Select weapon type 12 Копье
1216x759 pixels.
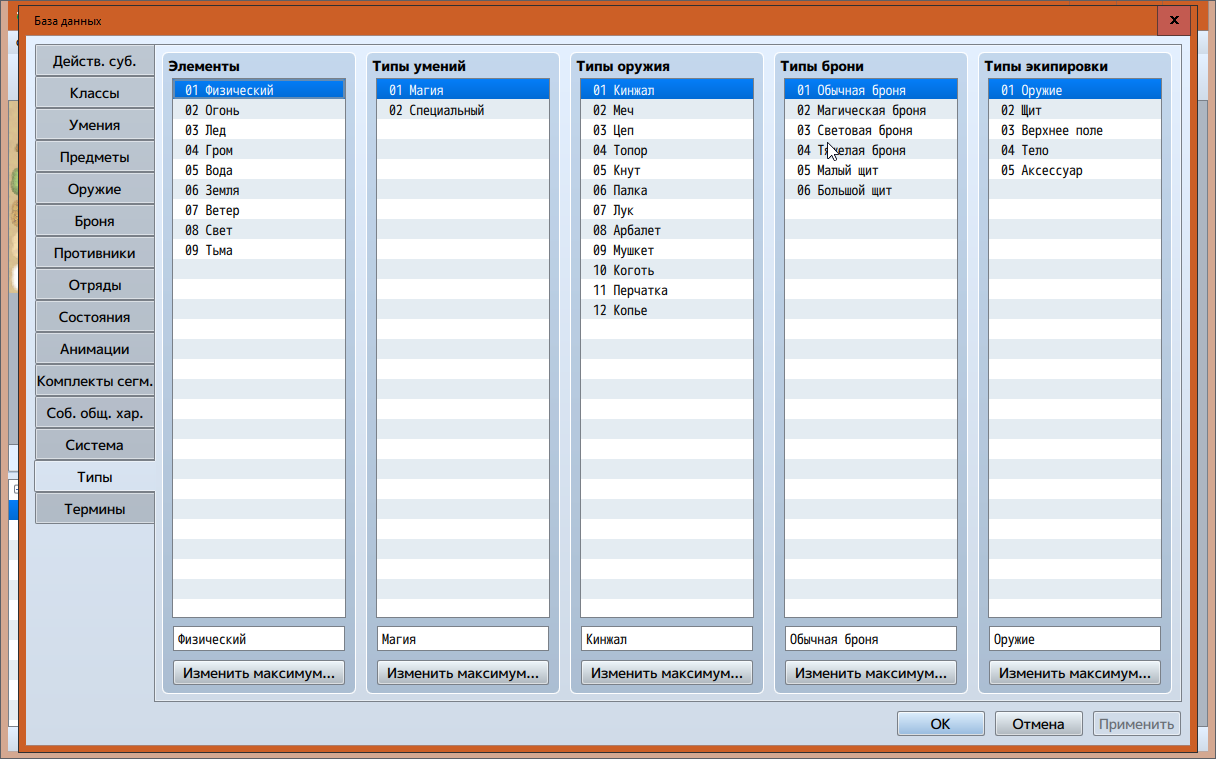coord(667,310)
